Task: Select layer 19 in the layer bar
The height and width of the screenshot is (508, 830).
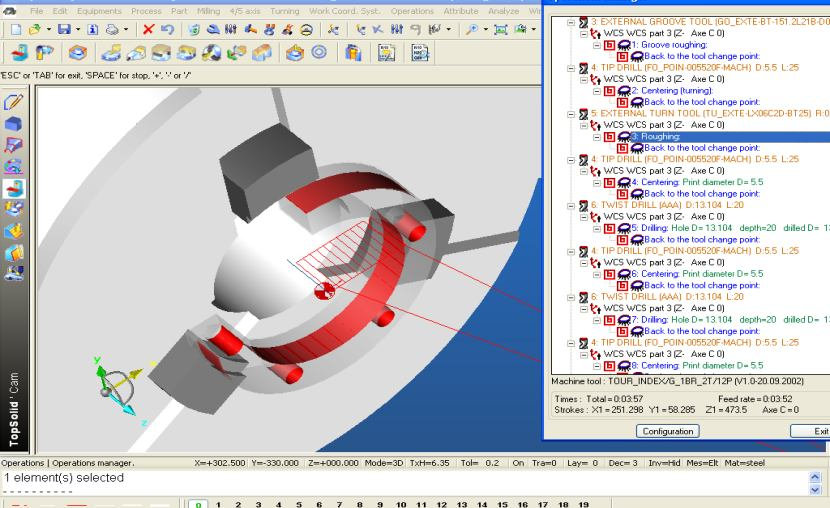Action: click(583, 504)
